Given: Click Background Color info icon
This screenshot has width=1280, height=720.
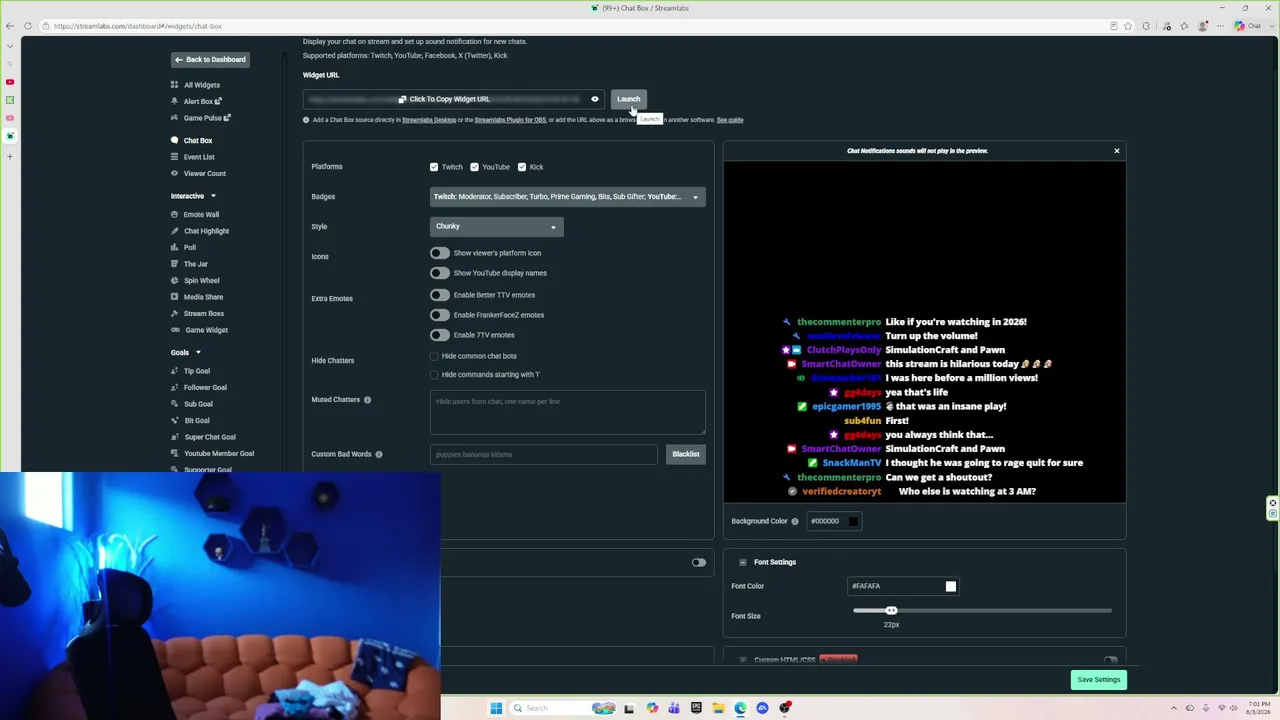Looking at the screenshot, I should click(x=795, y=521).
